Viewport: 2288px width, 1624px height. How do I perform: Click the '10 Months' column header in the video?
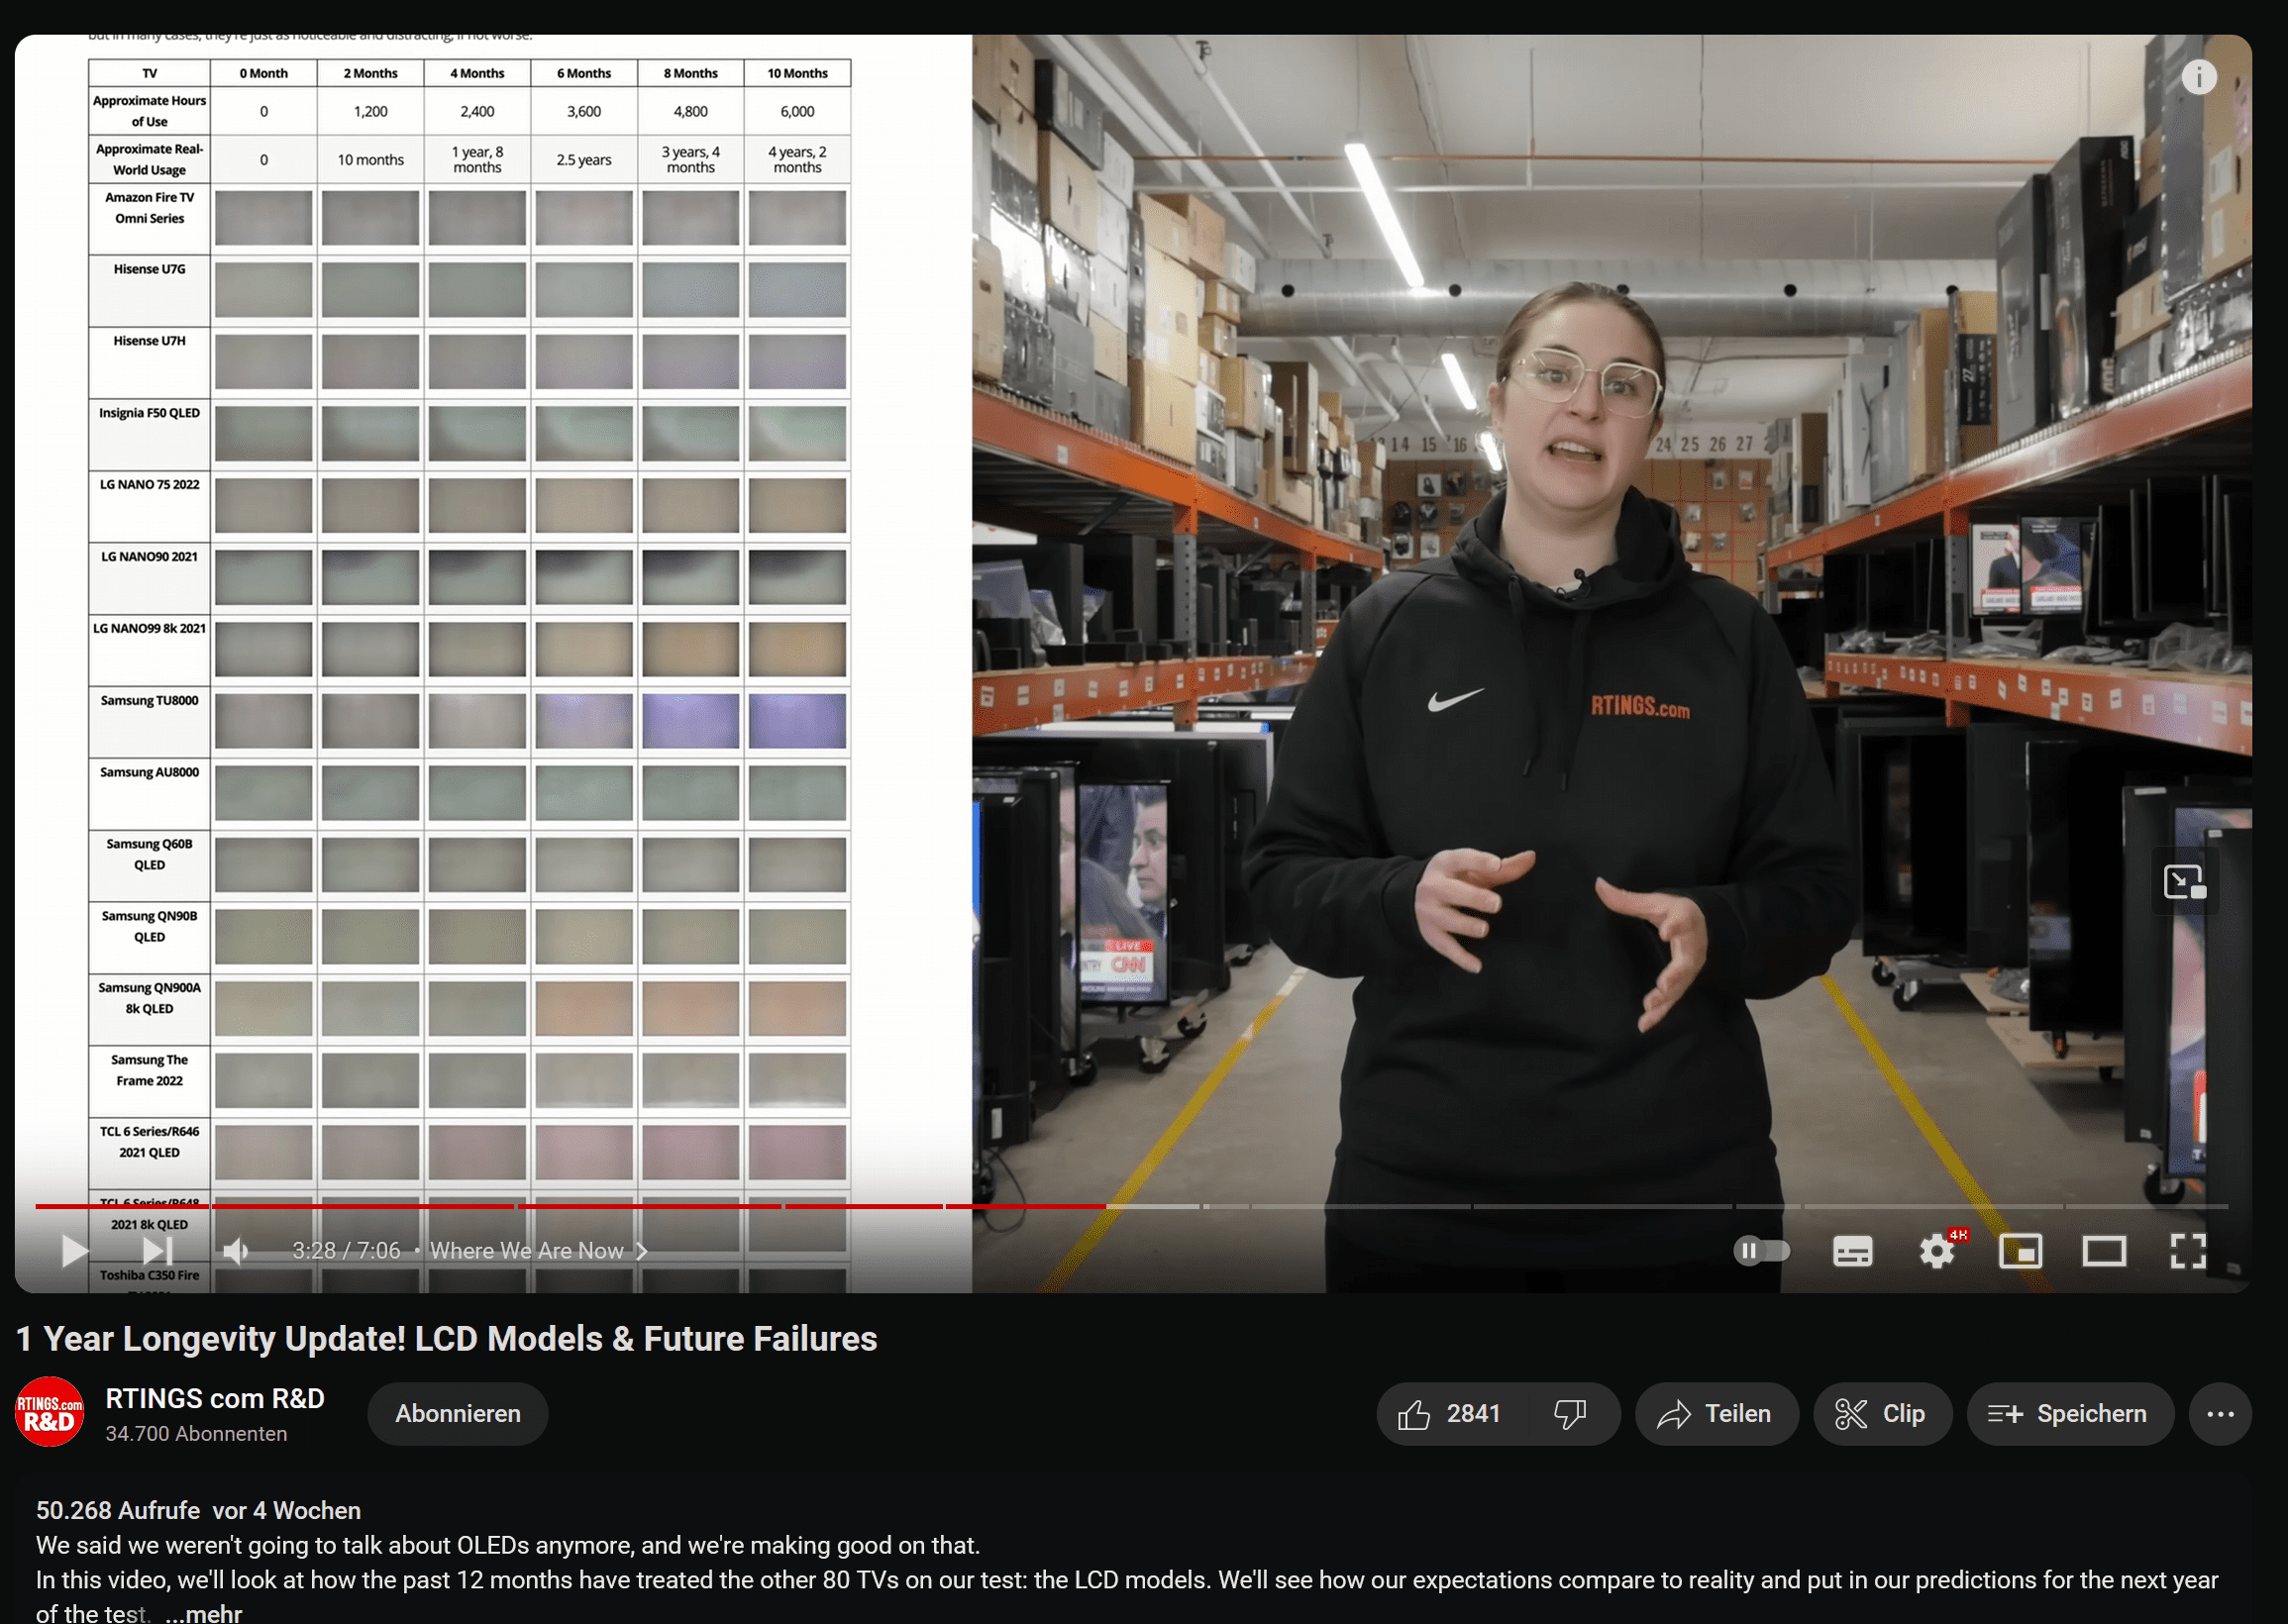click(797, 73)
